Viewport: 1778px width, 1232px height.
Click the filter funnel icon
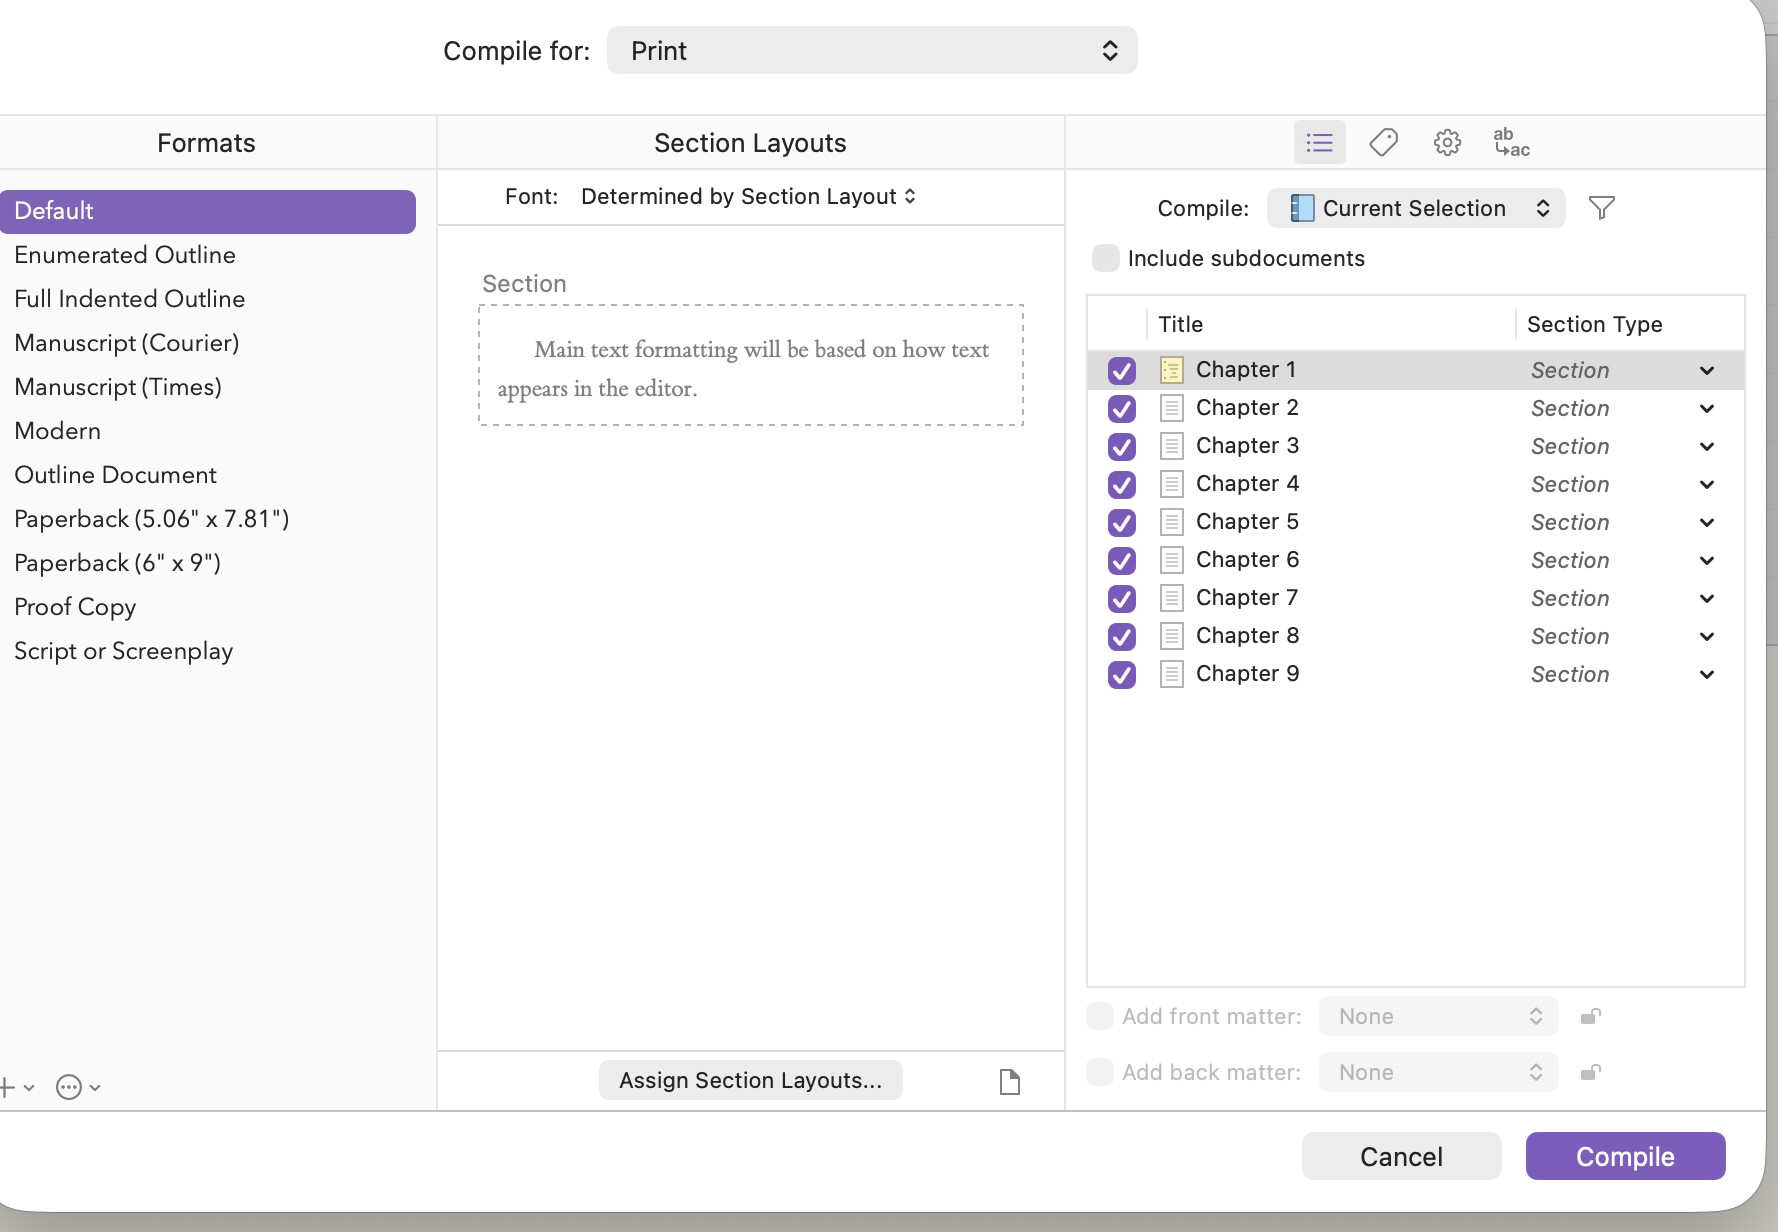coord(1601,208)
